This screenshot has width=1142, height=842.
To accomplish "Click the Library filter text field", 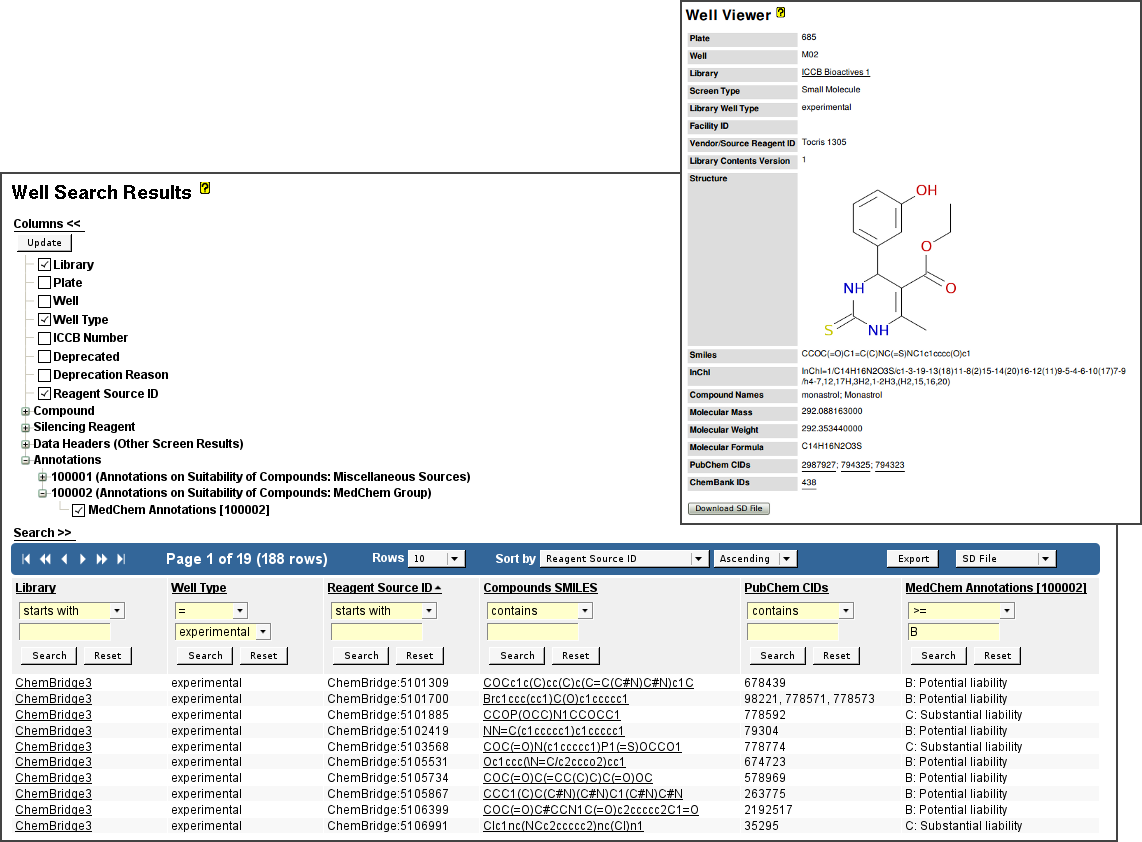I will point(65,632).
